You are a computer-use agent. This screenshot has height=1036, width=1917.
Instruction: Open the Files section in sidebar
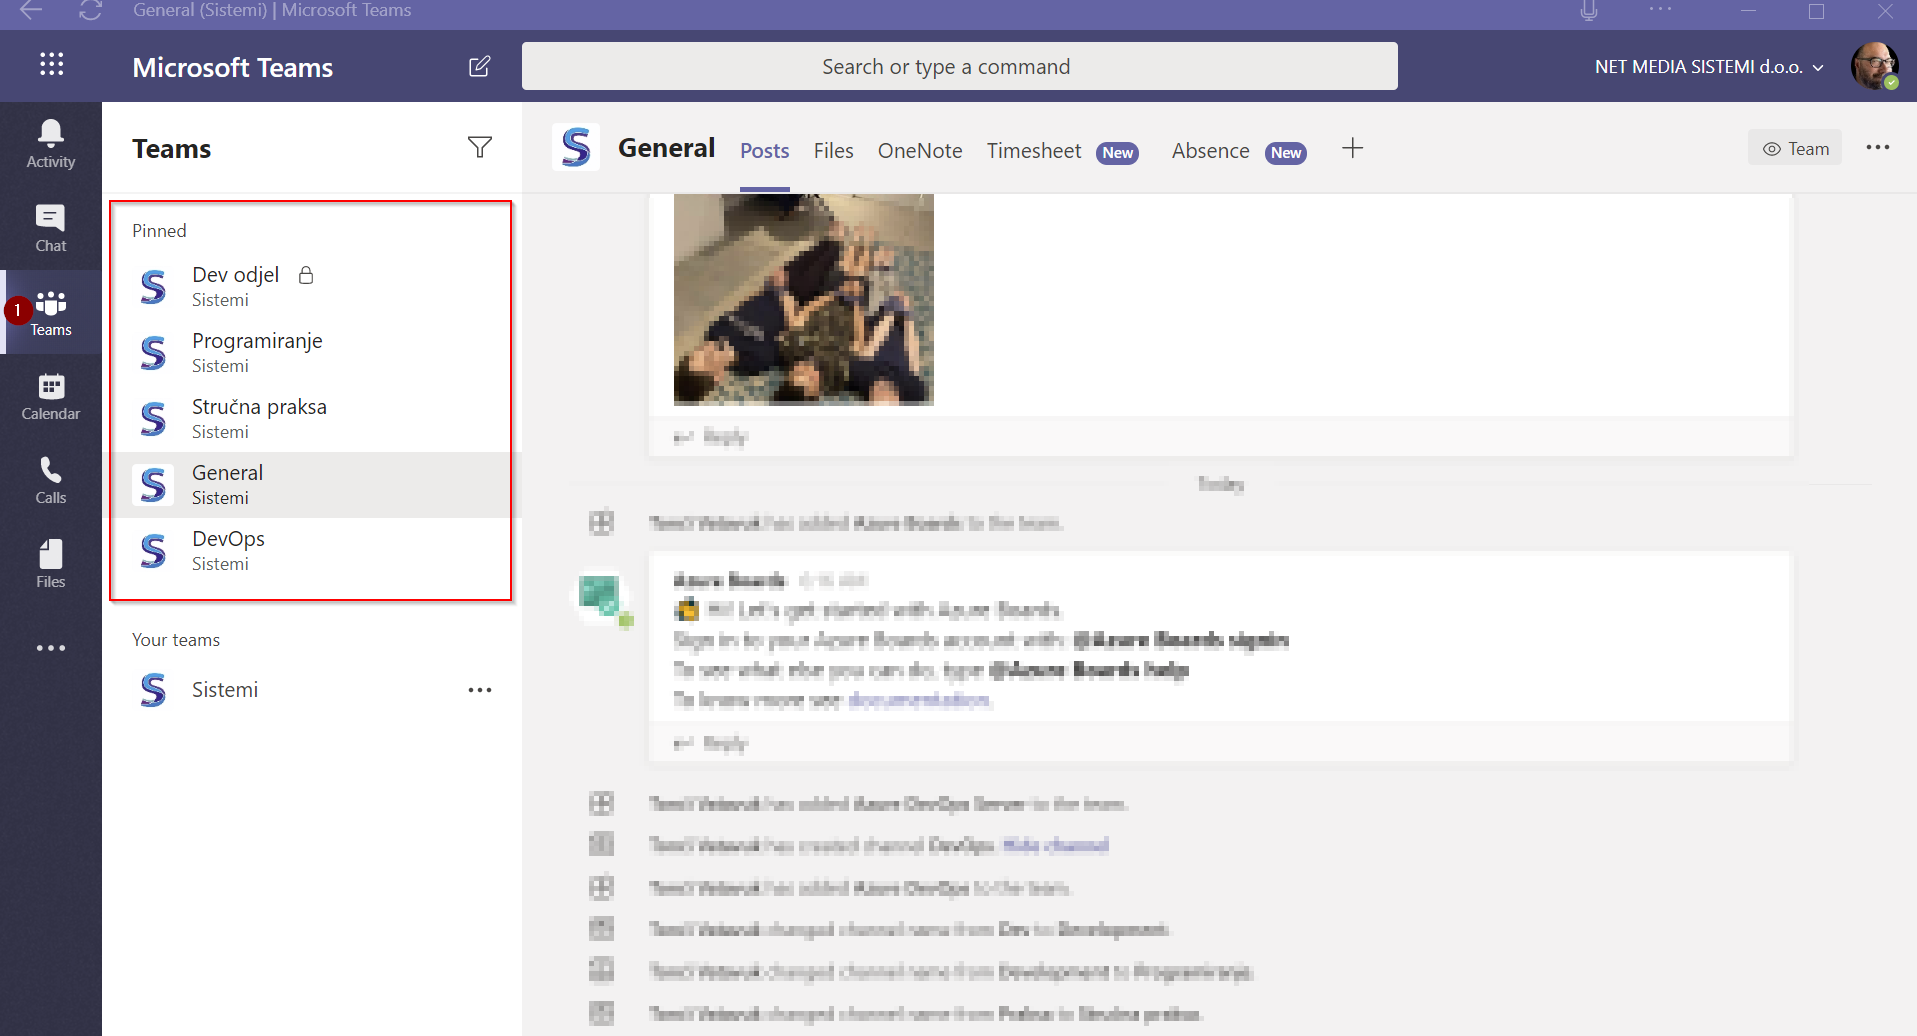(x=51, y=564)
